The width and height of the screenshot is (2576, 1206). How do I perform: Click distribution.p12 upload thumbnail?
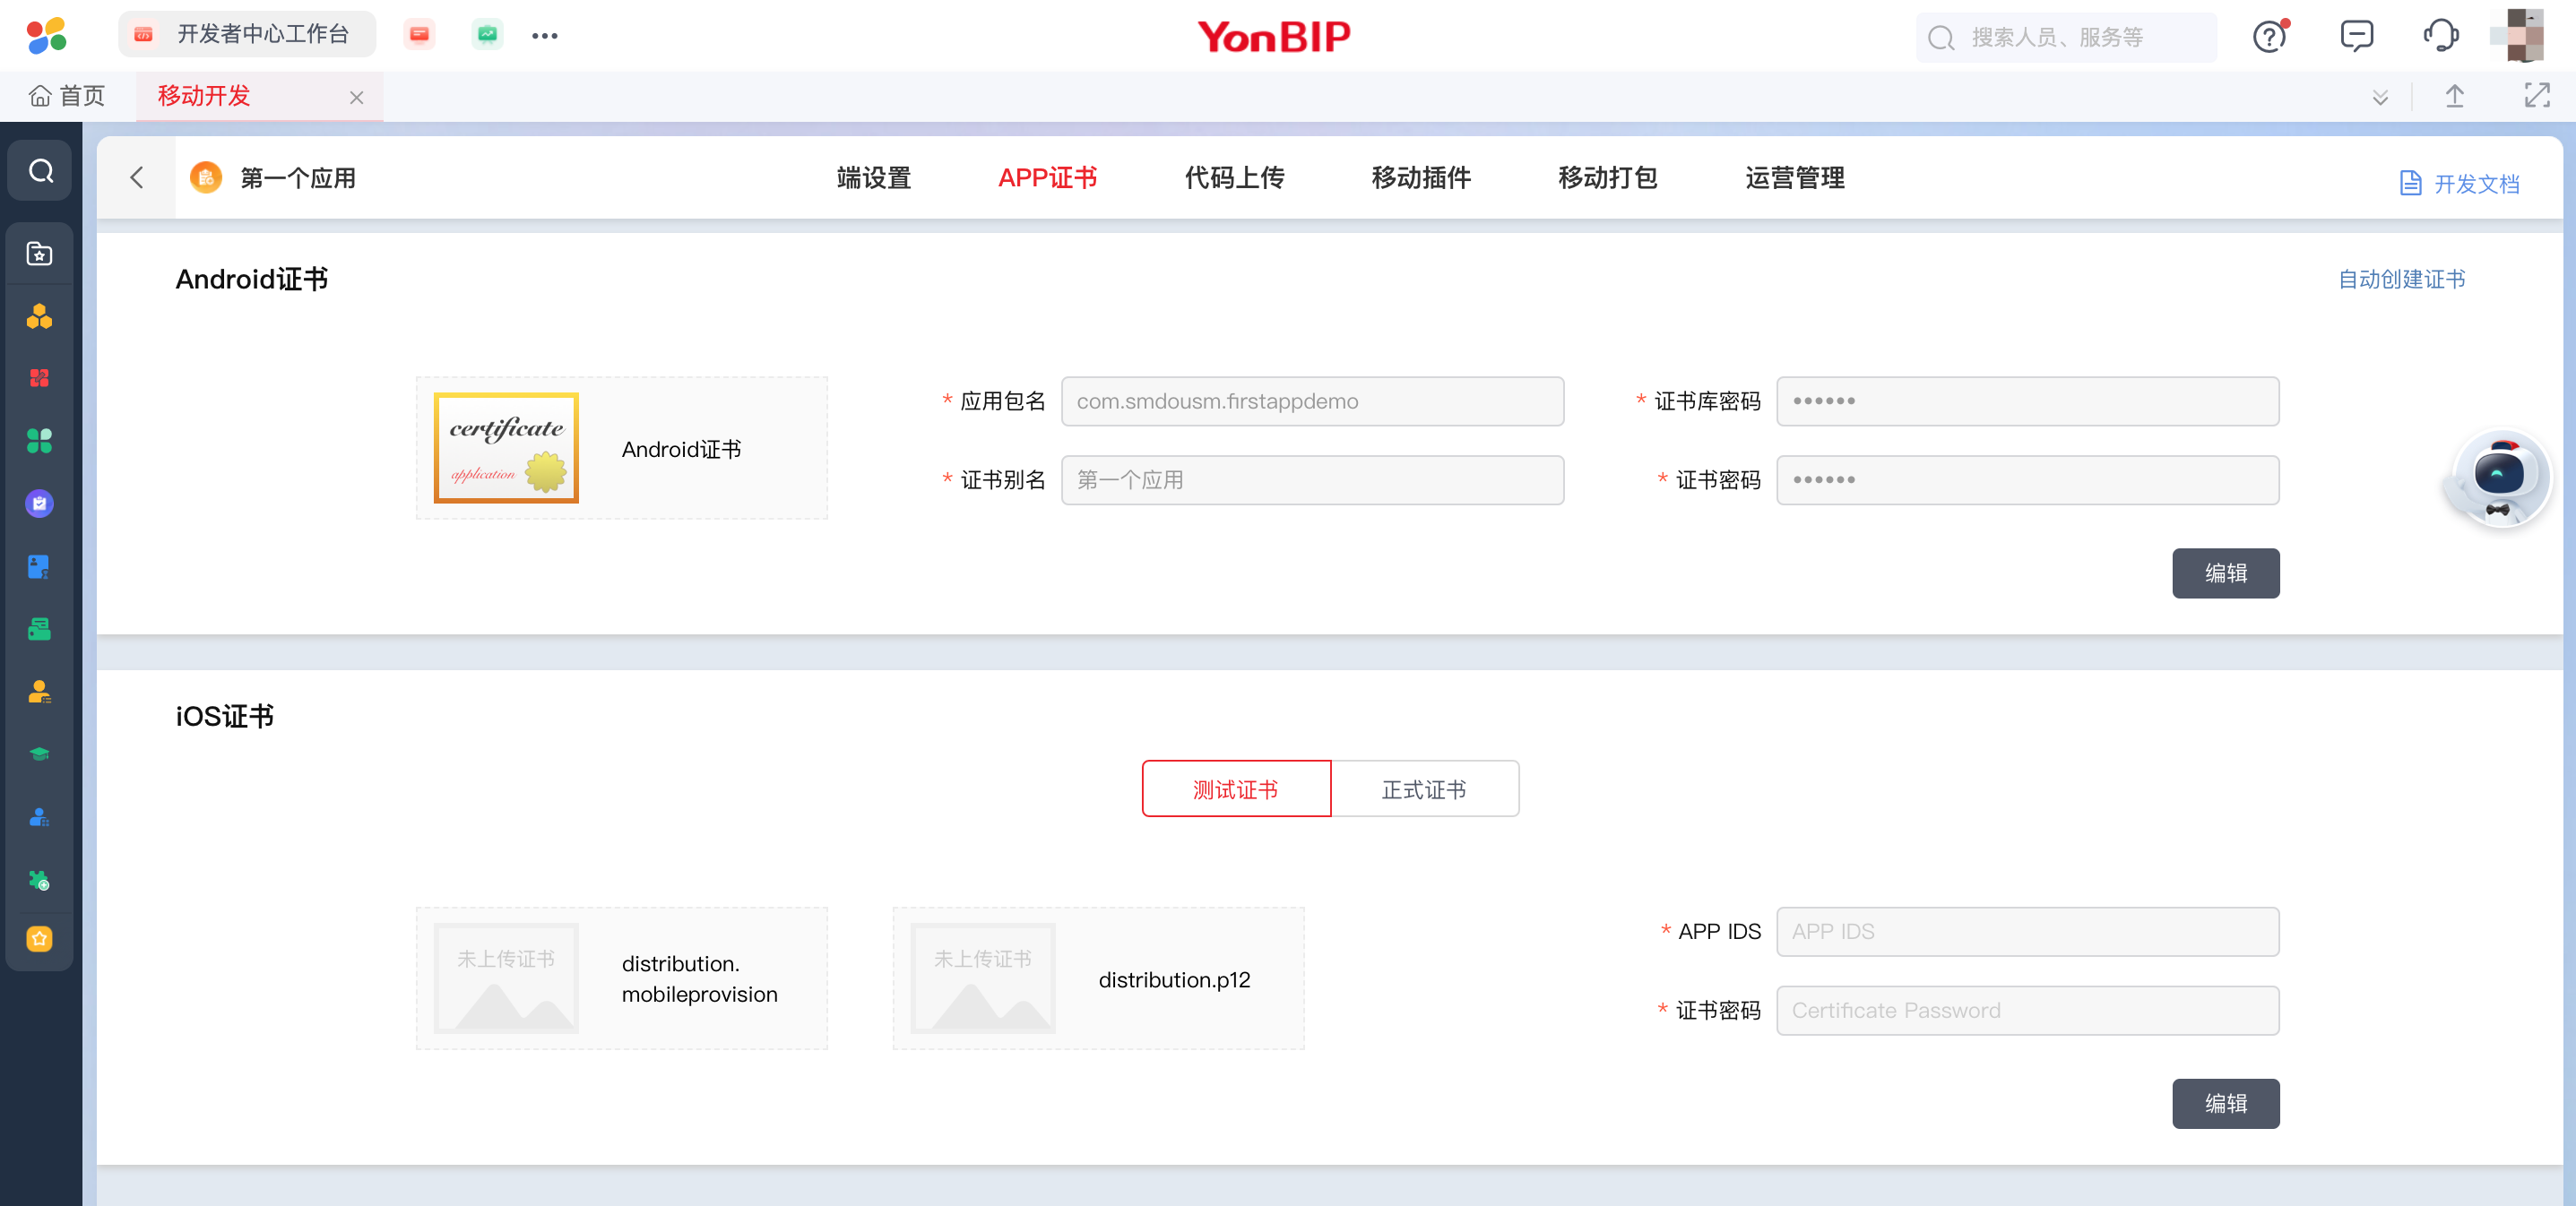[982, 978]
